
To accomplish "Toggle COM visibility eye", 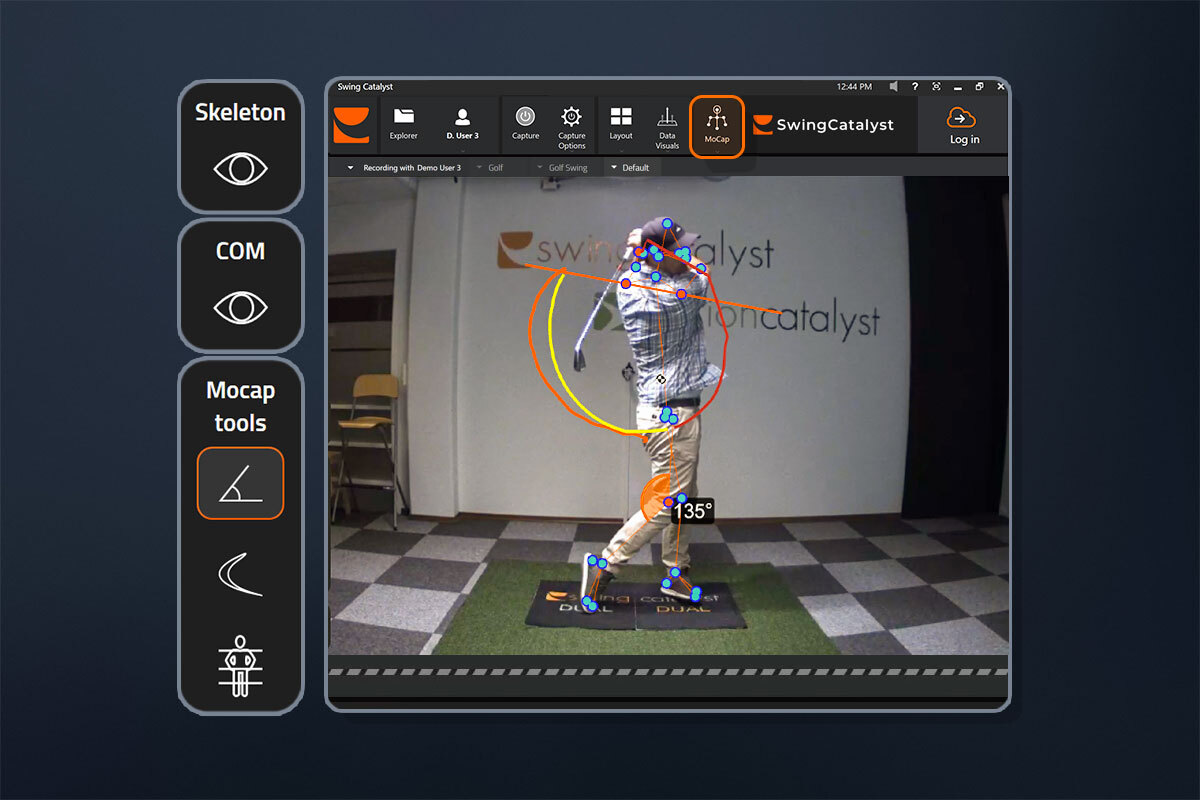I will tap(240, 307).
